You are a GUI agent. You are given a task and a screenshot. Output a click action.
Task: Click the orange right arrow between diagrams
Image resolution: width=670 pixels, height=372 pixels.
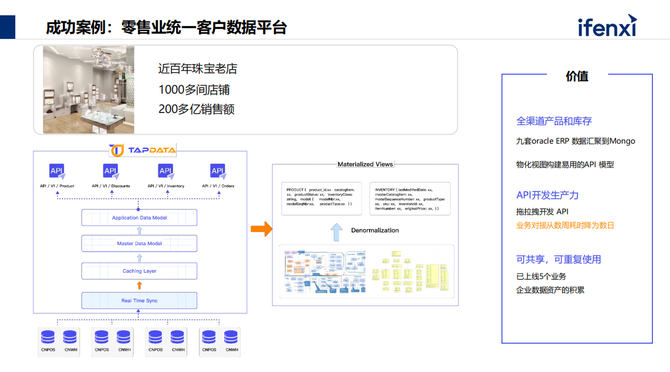click(x=262, y=229)
